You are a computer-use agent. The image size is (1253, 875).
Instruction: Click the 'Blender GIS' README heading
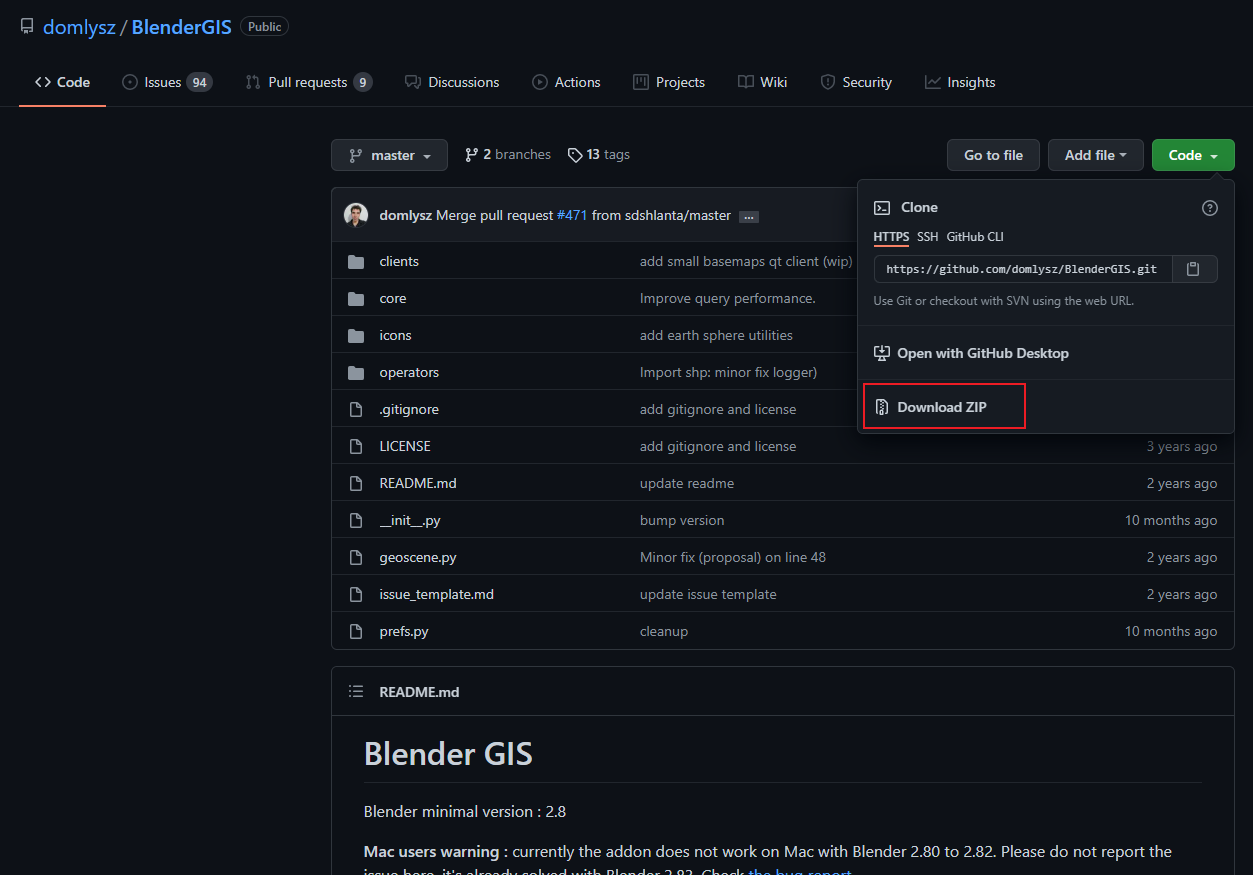coord(448,753)
